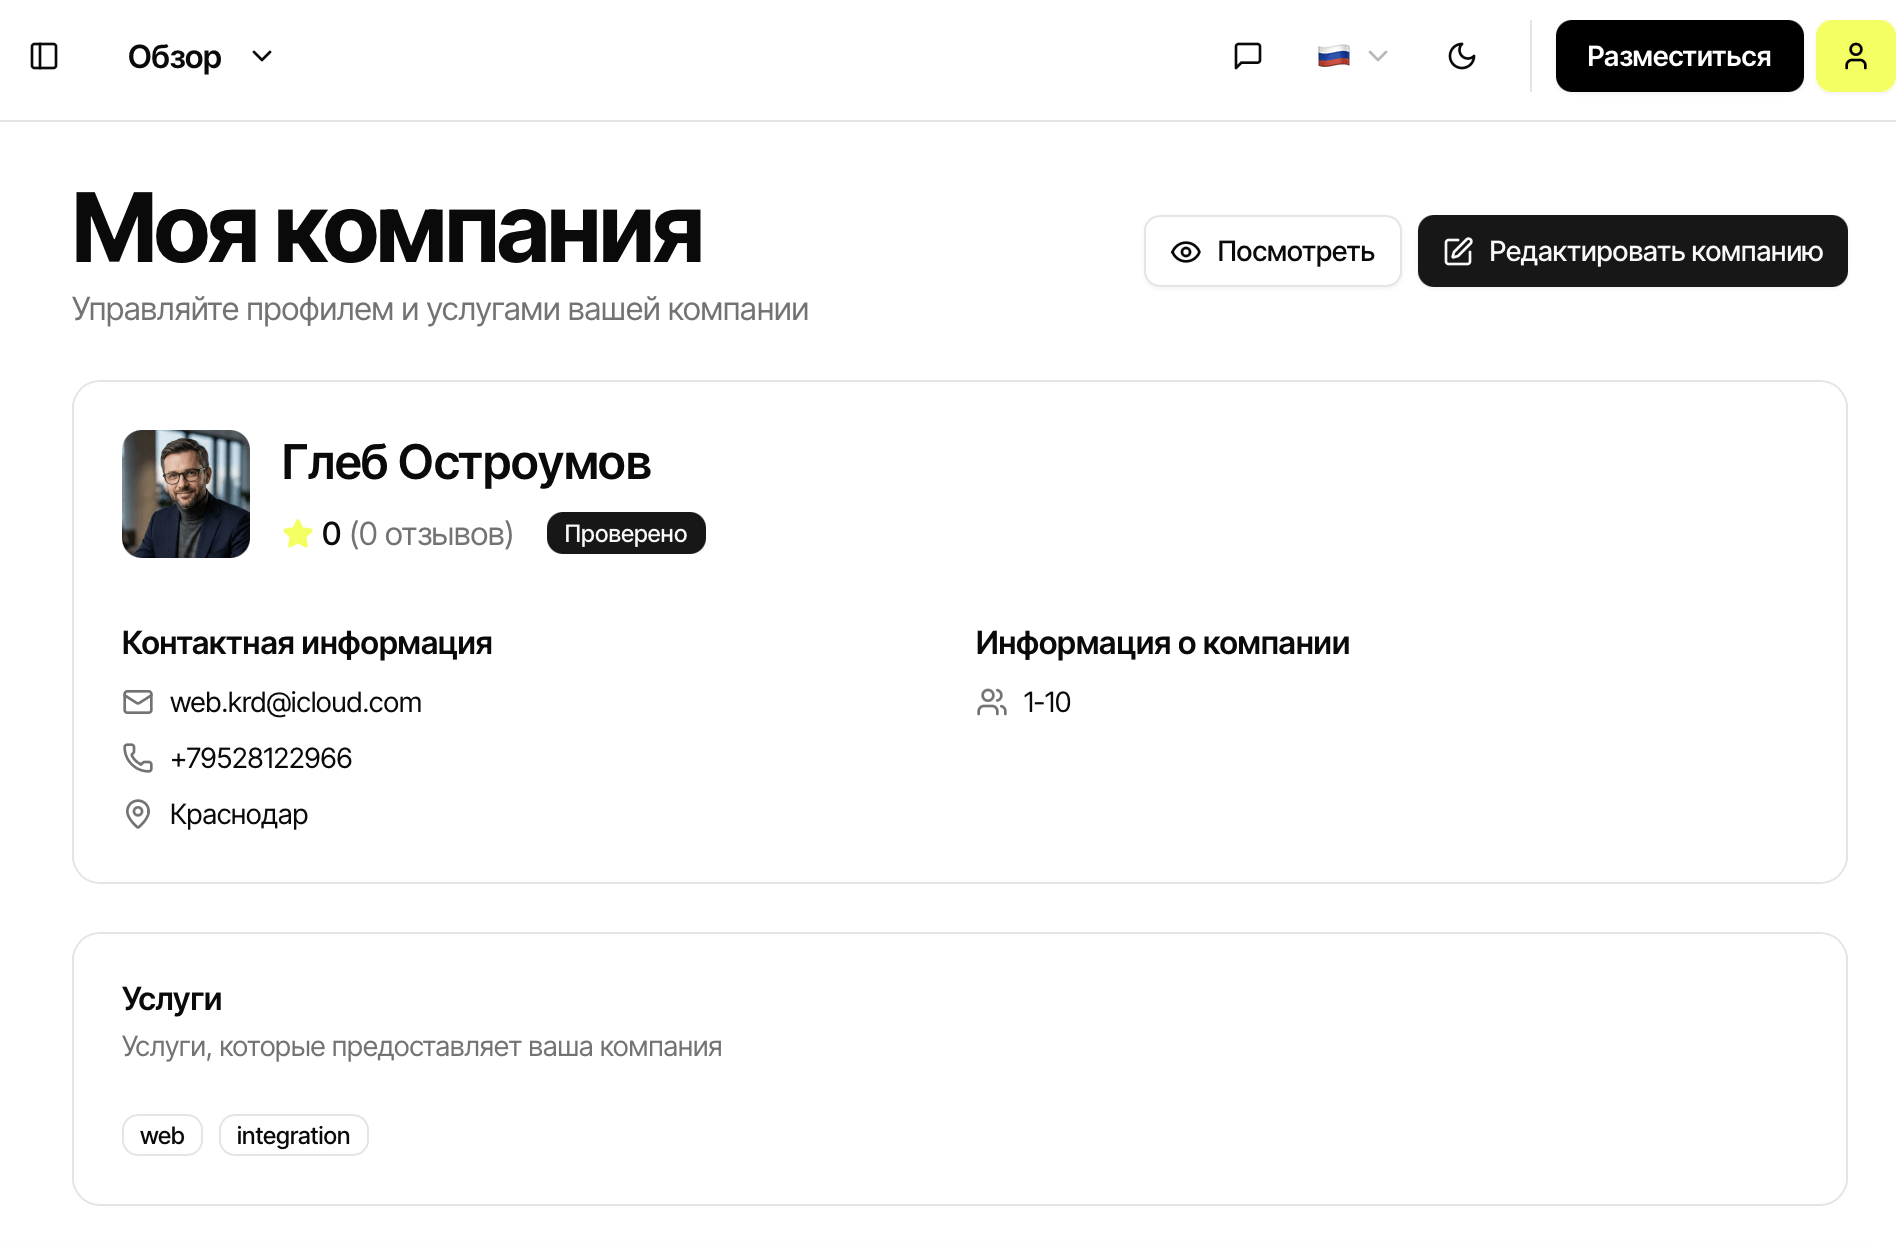
Task: Click the Проверено verified badge
Action: tap(626, 533)
